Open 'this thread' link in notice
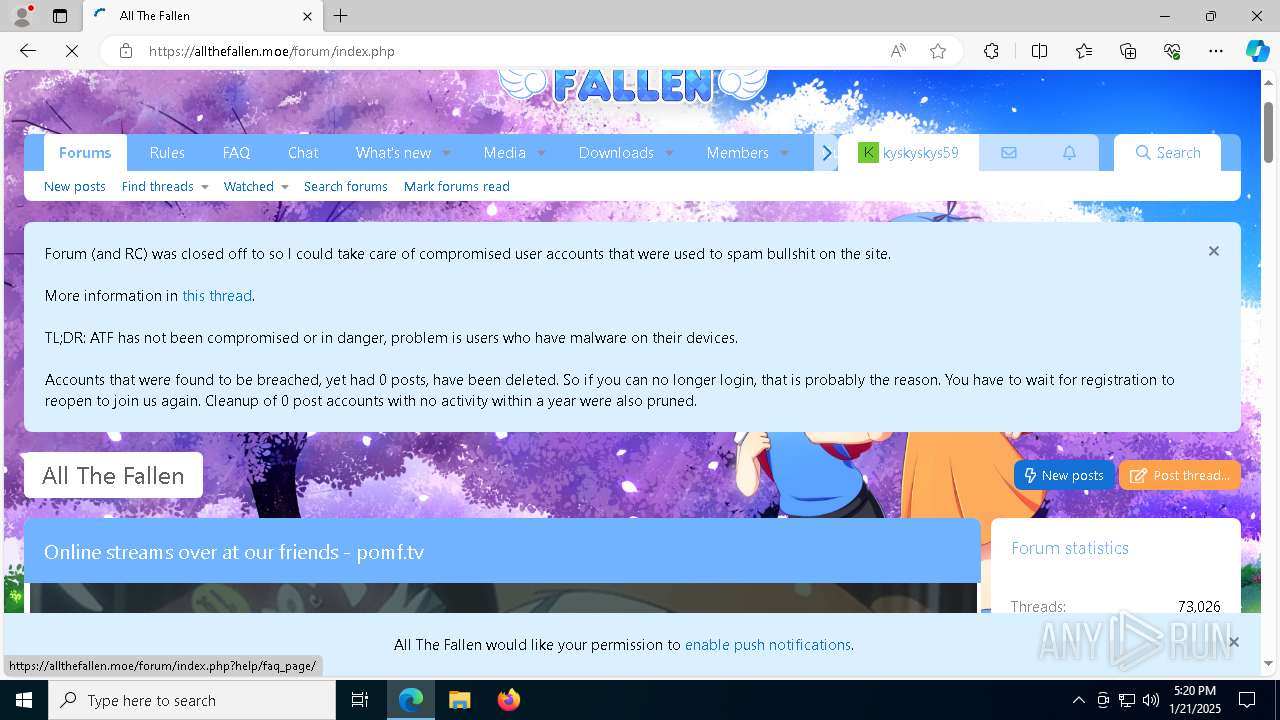The width and height of the screenshot is (1280, 720). coord(217,296)
